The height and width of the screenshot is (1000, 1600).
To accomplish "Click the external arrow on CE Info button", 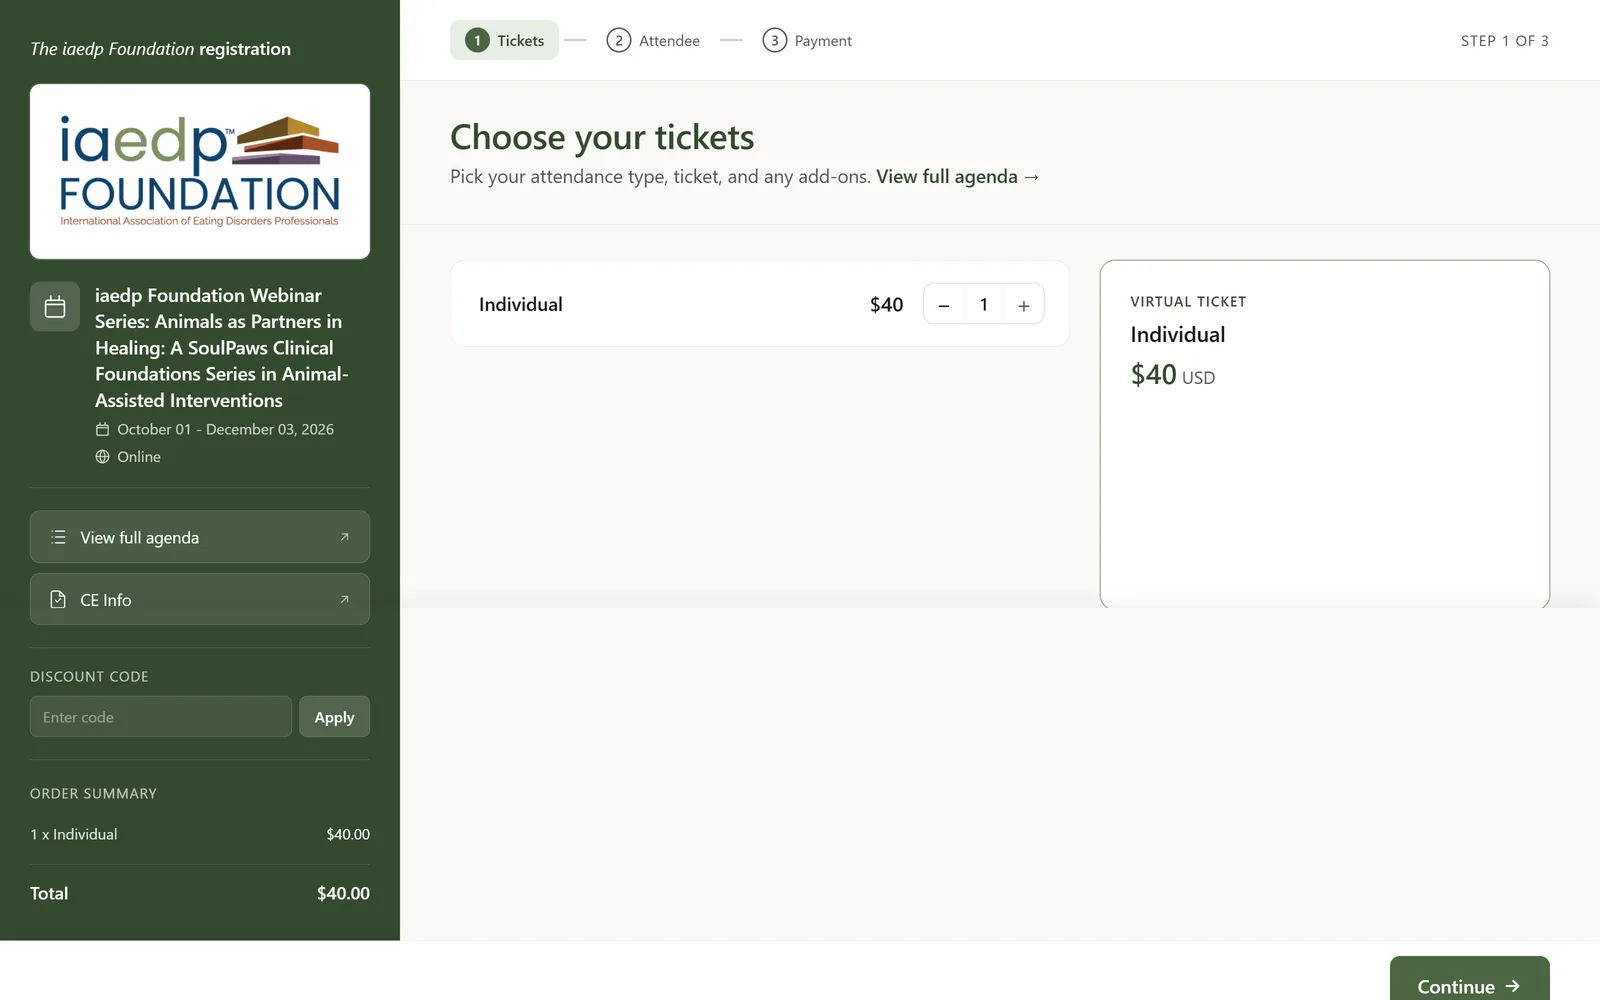I will coord(344,600).
